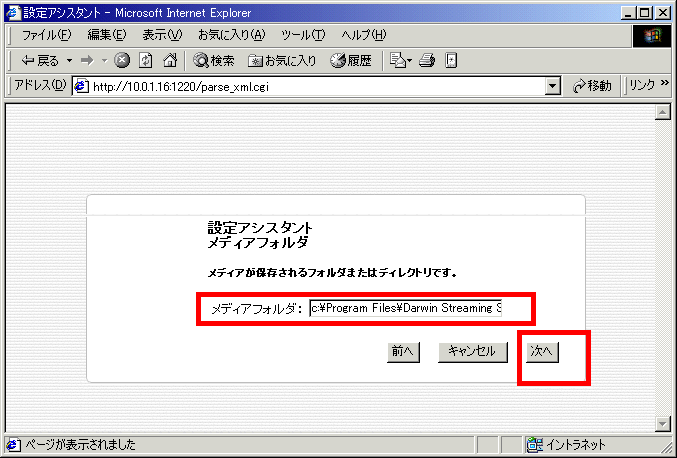677x458 pixels.
Task: Click the address bar URL field
Action: pos(318,87)
